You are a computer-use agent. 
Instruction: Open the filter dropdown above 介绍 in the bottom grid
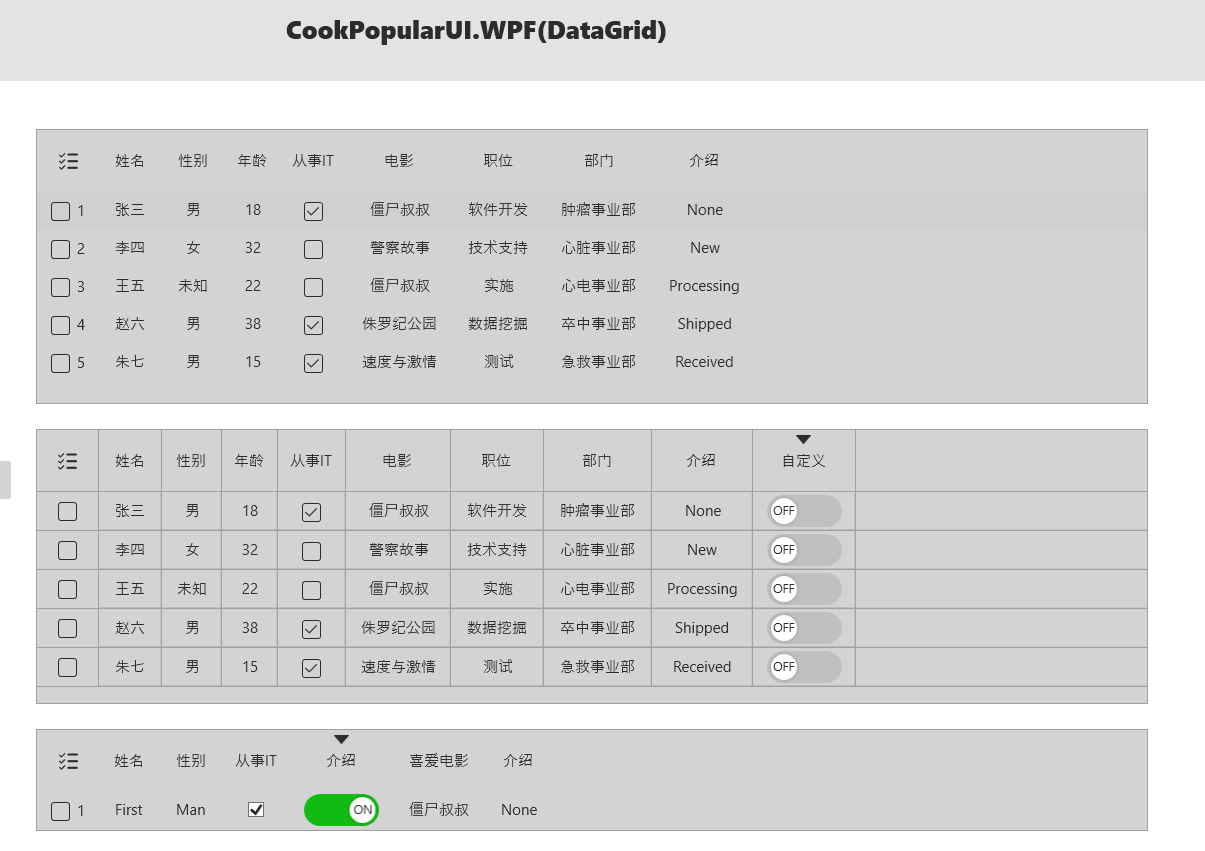tap(341, 738)
